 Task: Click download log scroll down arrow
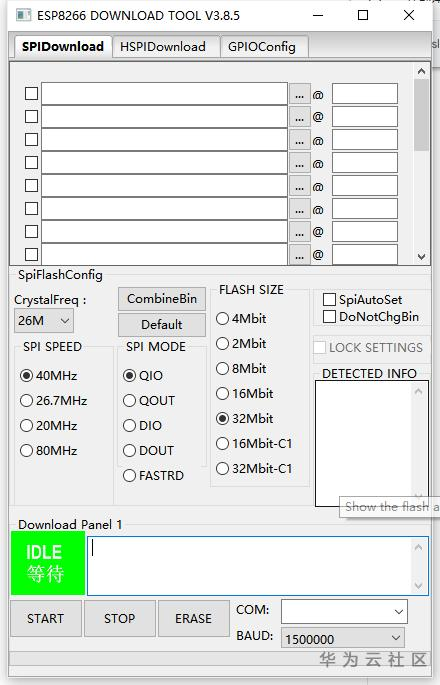[418, 585]
